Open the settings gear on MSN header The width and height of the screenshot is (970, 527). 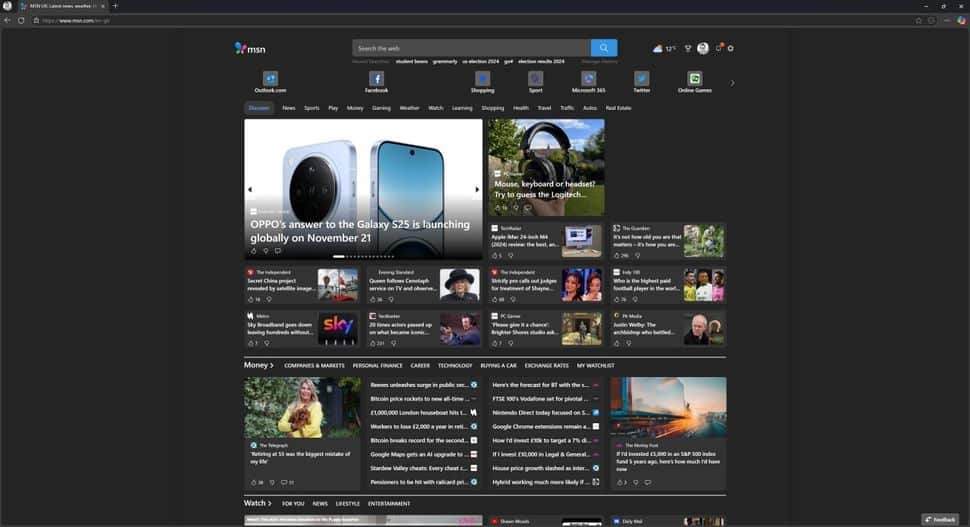click(x=731, y=48)
